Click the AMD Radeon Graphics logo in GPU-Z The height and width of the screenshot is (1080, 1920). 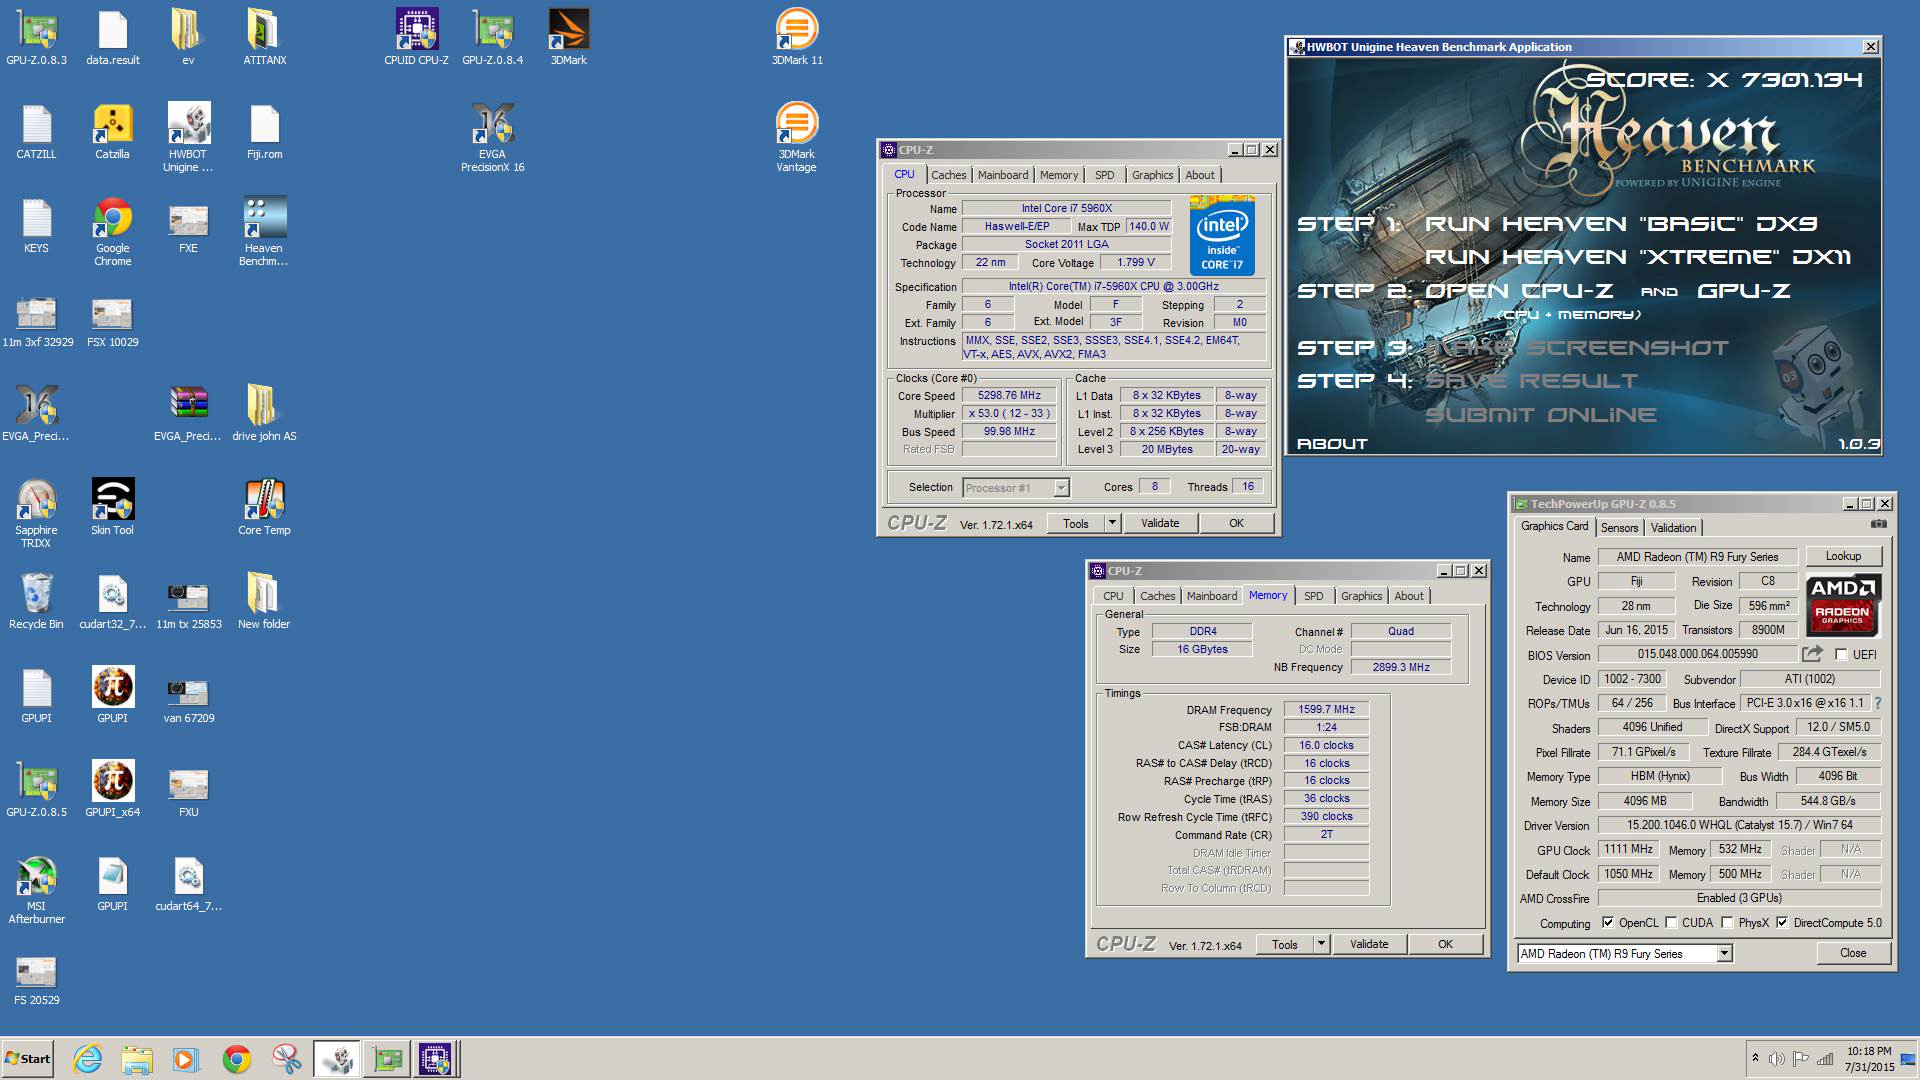(1844, 605)
